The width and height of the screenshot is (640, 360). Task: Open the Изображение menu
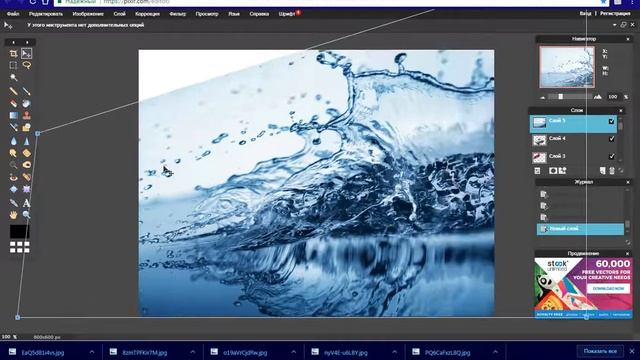click(x=88, y=14)
